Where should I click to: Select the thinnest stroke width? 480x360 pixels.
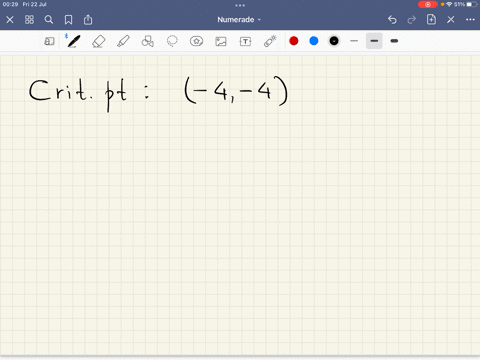[x=354, y=41]
